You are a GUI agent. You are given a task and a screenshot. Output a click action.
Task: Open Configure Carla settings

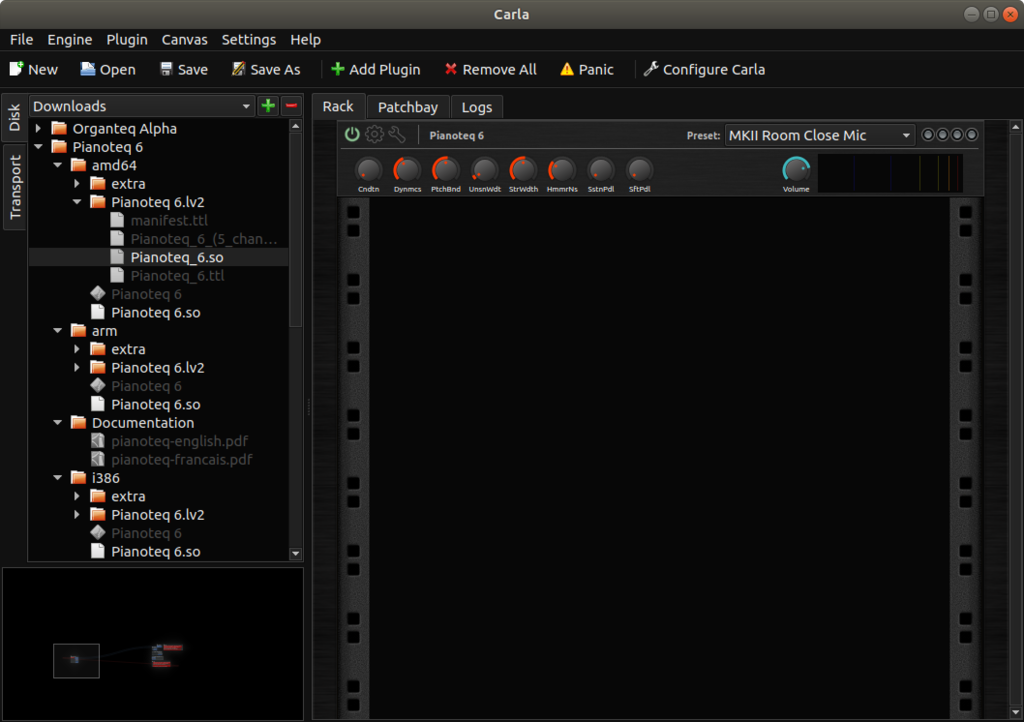pos(704,69)
